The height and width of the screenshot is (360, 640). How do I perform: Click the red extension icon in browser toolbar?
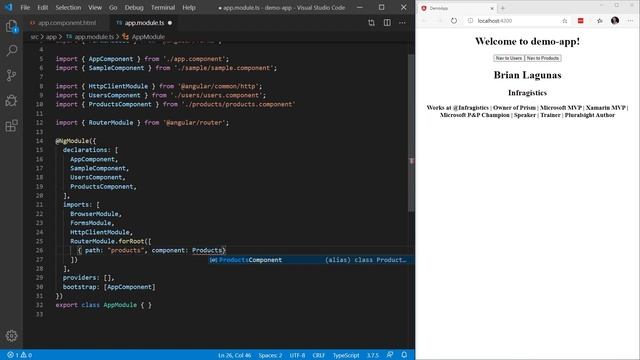(x=580, y=21)
